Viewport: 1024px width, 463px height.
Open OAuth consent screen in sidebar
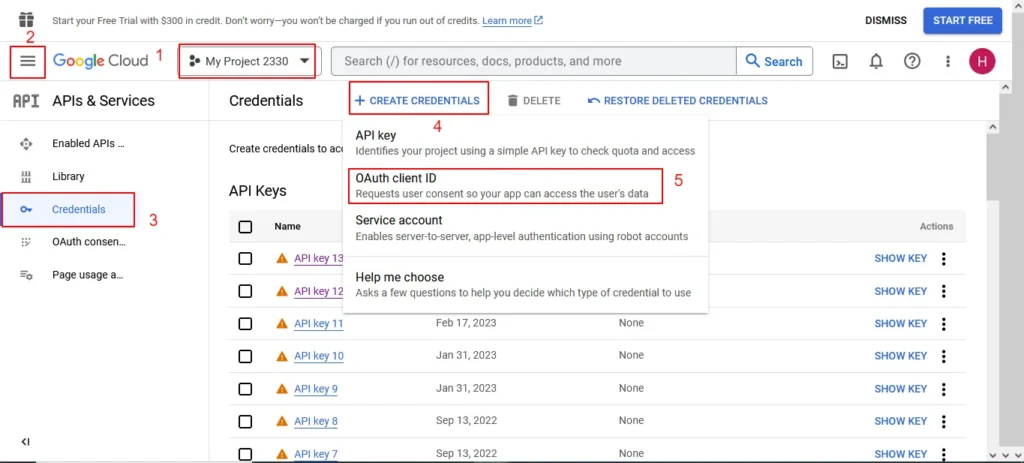(x=89, y=242)
